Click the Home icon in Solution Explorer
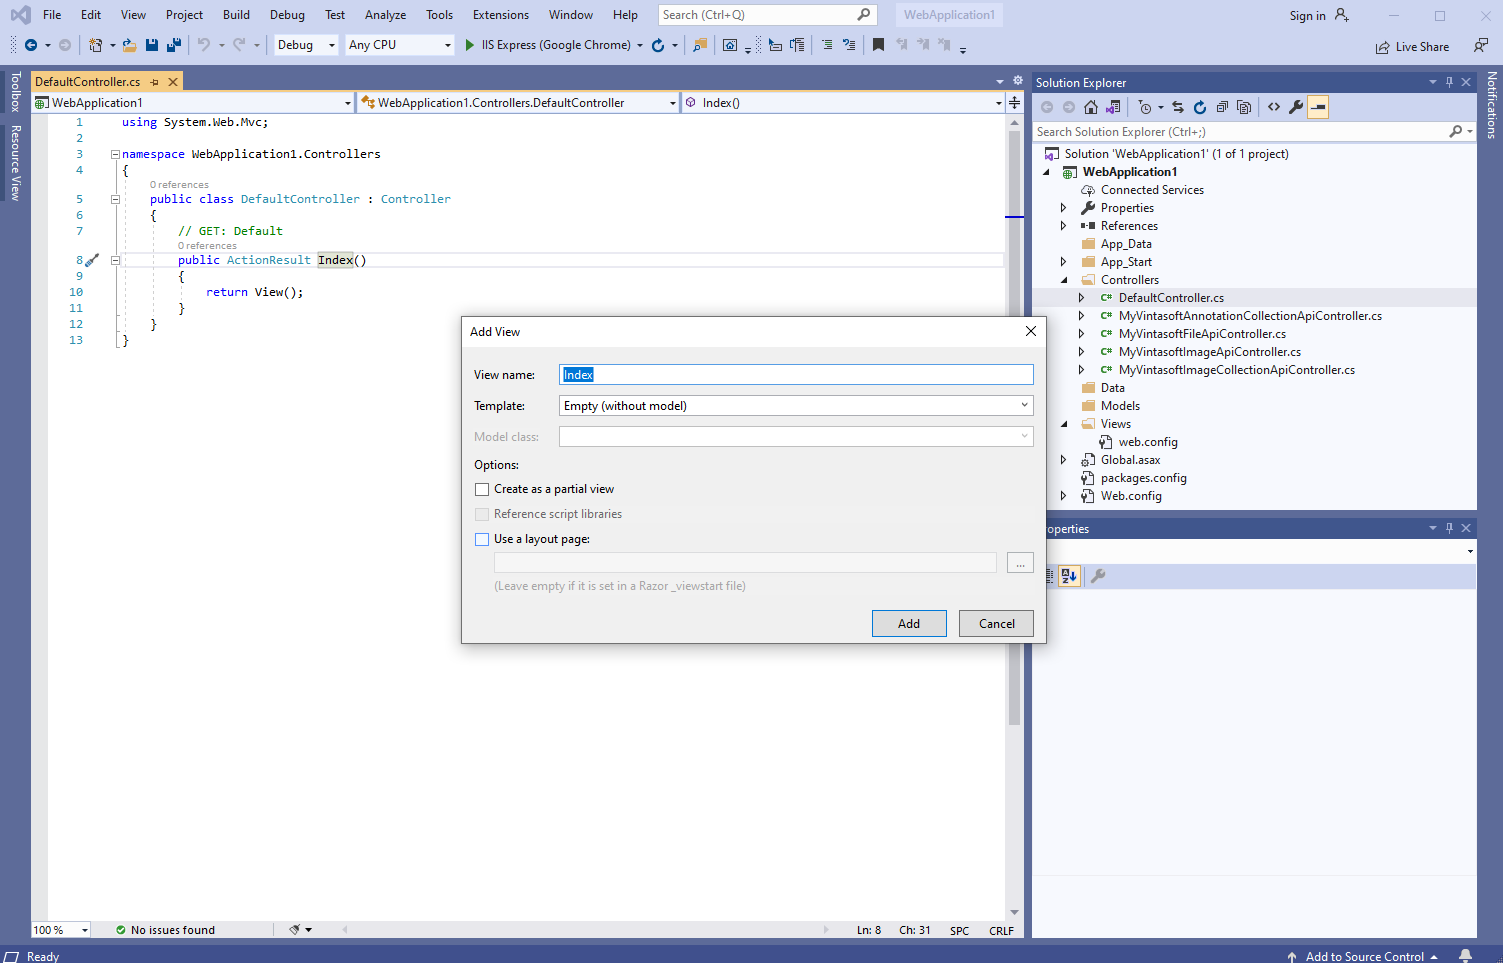 (1091, 107)
